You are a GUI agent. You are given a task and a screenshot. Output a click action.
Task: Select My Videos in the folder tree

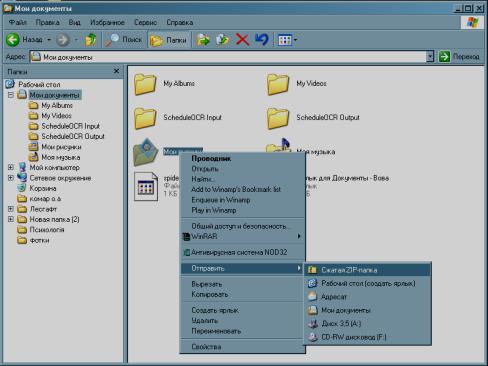(56, 116)
